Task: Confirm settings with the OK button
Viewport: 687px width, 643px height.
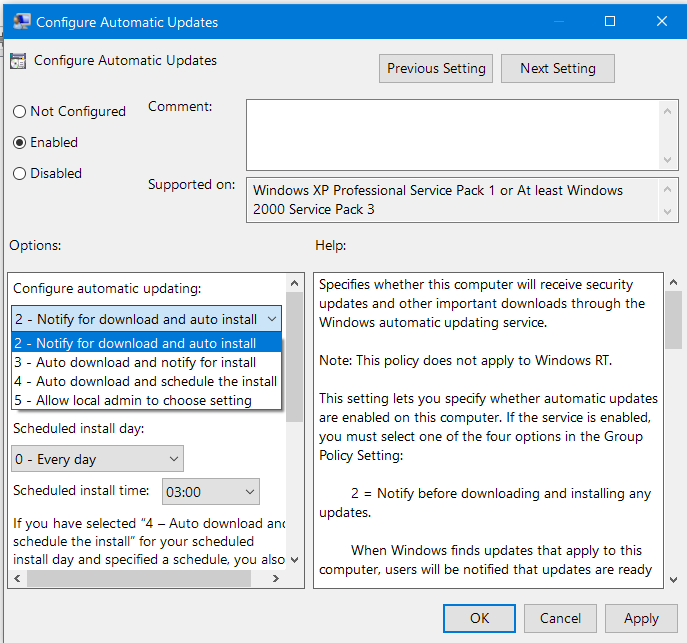Action: coord(479,618)
